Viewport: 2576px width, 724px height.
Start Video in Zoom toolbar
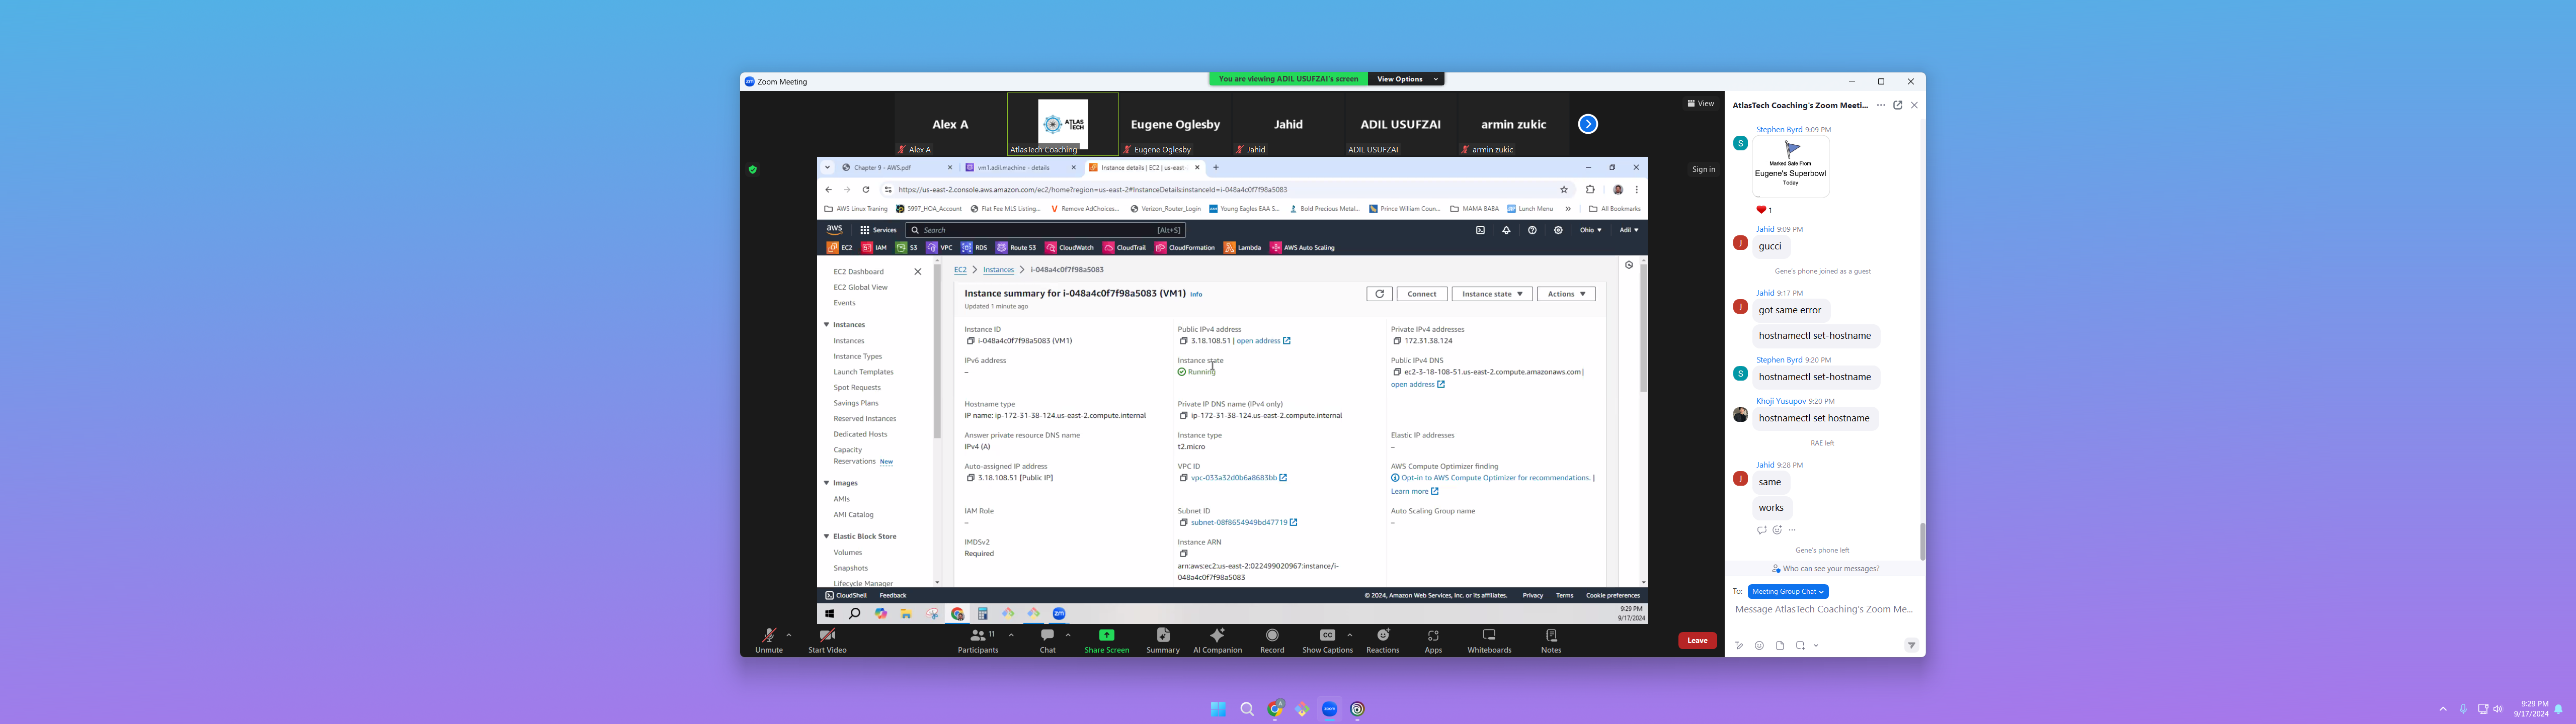827,636
